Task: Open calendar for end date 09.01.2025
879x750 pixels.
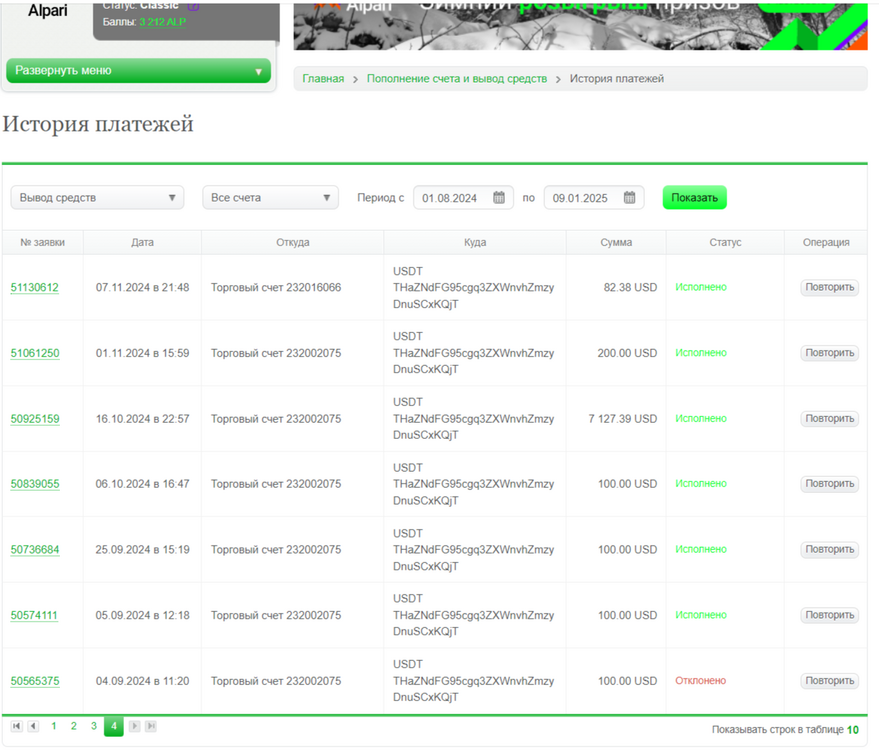Action: pos(630,198)
